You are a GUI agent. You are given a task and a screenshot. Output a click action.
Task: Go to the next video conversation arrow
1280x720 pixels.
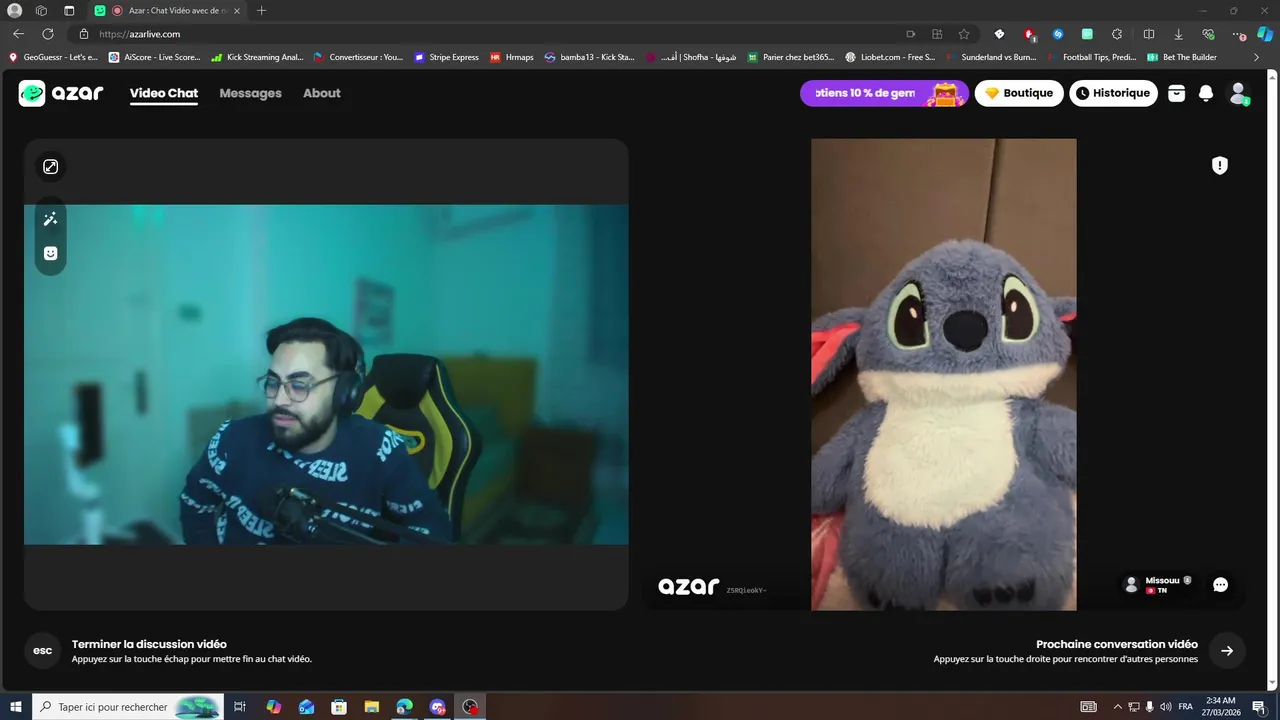coord(1227,651)
